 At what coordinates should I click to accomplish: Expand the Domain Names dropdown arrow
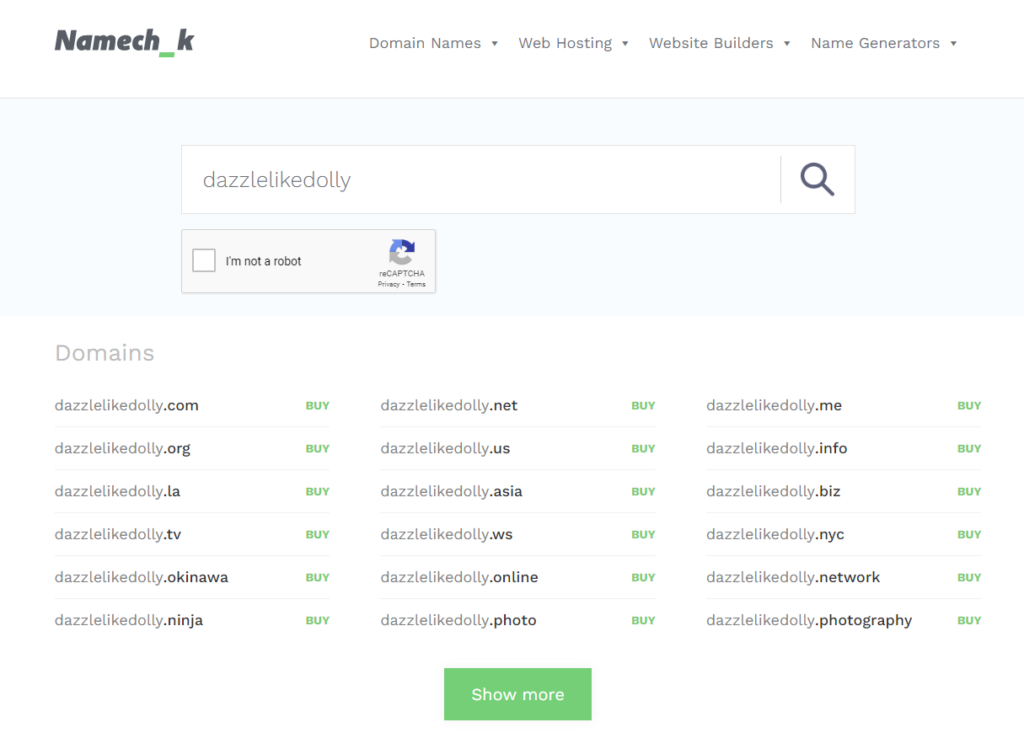[x=494, y=44]
